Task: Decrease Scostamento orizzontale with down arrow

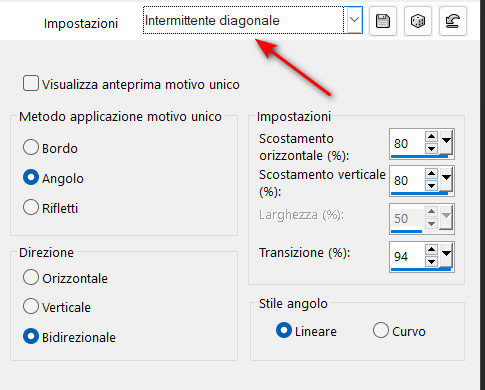Action: coord(431,148)
